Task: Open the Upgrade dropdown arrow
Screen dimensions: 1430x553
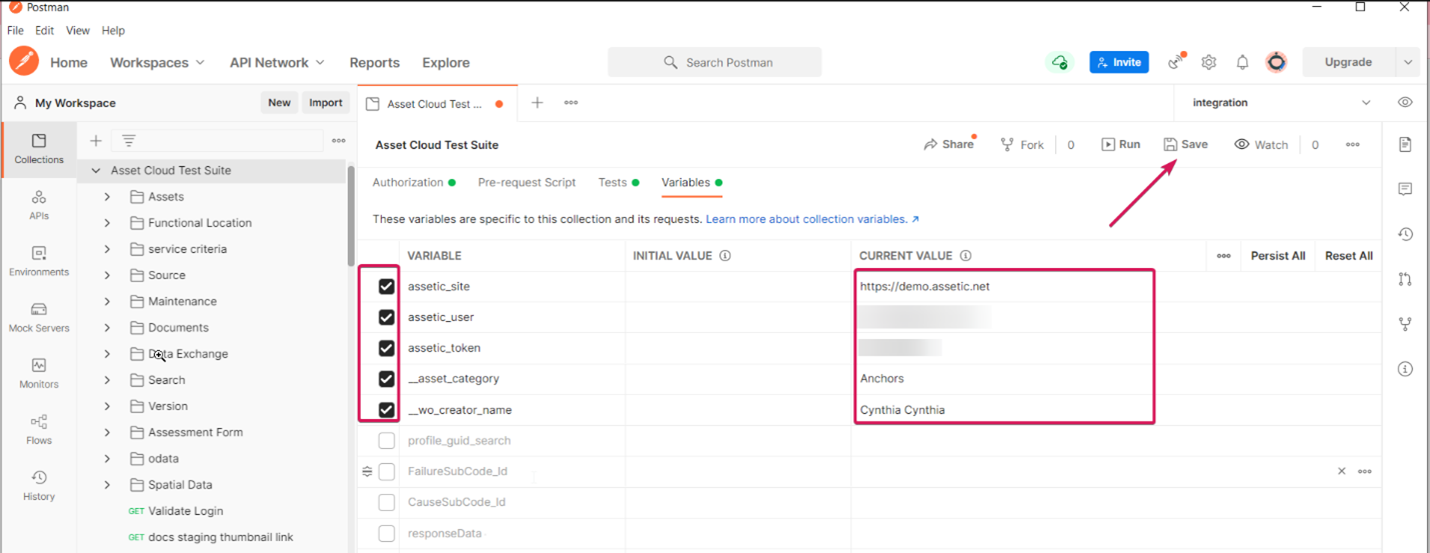Action: click(x=1407, y=62)
